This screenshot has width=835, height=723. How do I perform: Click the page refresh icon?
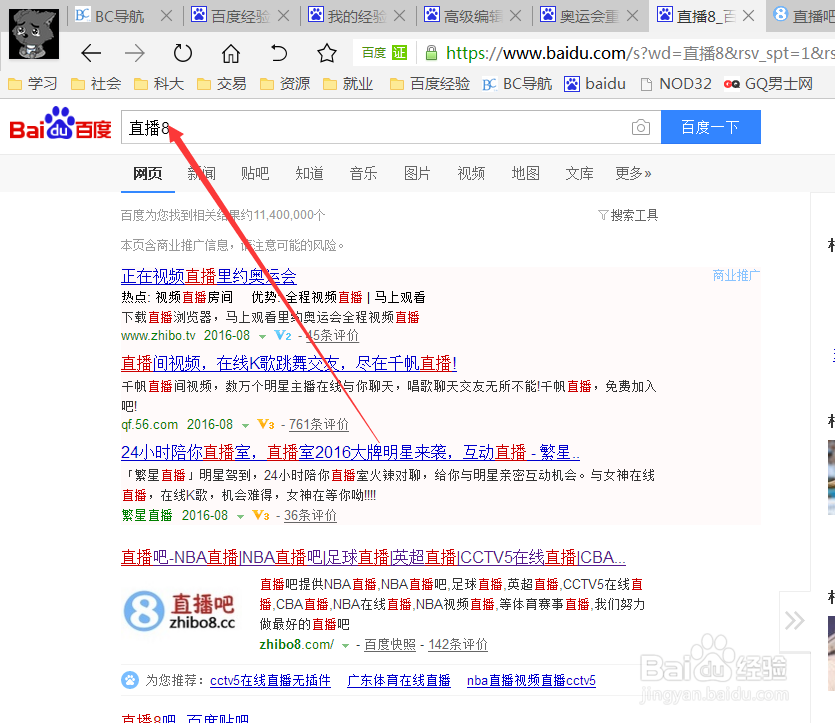pos(182,53)
